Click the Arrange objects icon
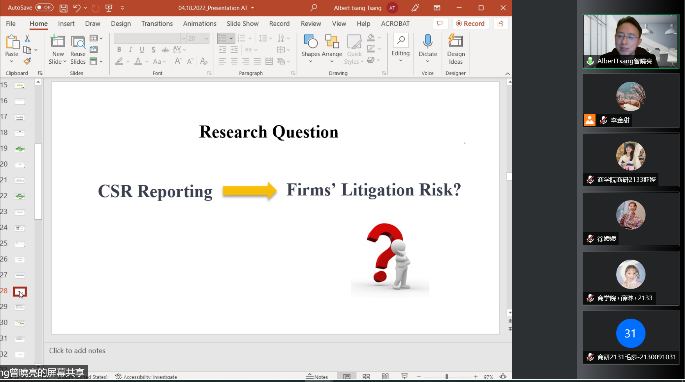 click(332, 42)
